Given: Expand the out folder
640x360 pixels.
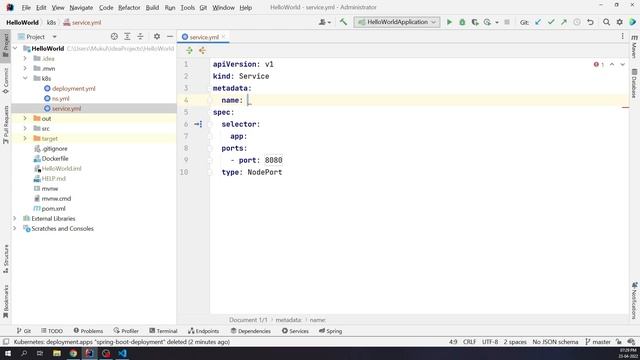Looking at the screenshot, I should pos(25,118).
